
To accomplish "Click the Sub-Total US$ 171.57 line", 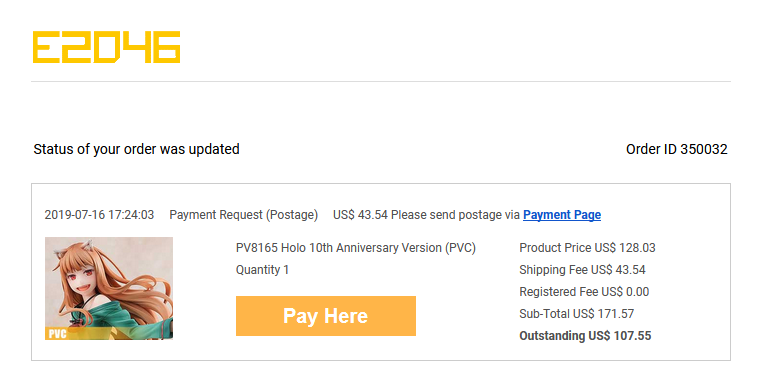I will 577,314.
